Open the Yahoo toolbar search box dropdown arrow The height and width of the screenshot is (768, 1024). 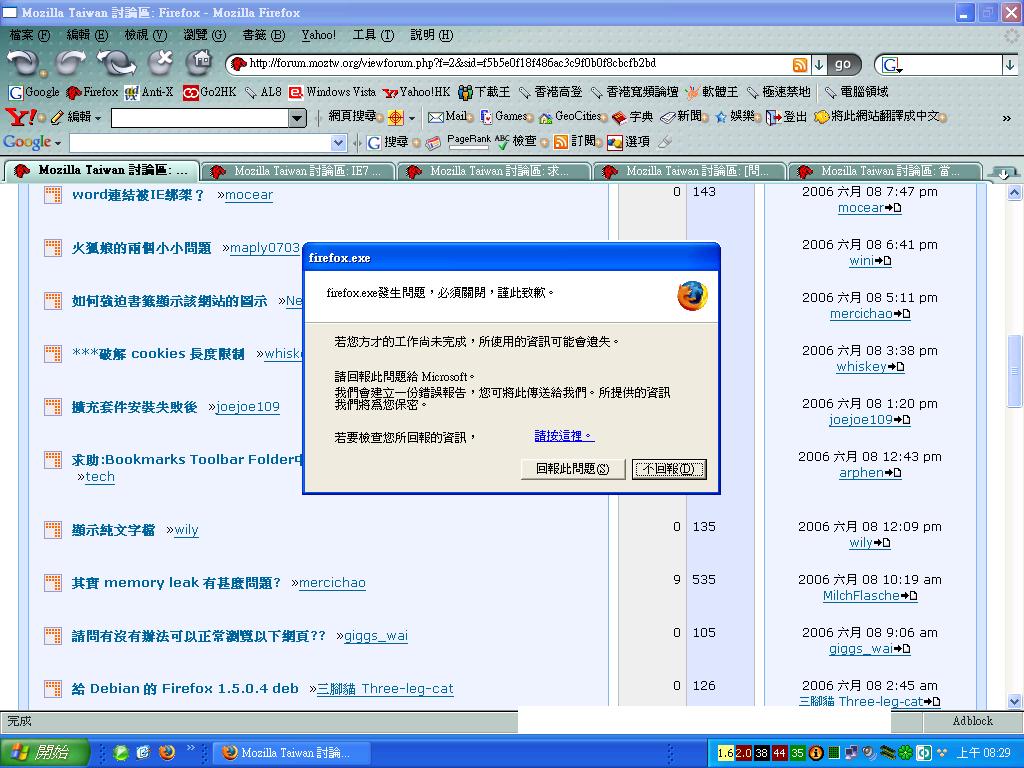(x=297, y=118)
